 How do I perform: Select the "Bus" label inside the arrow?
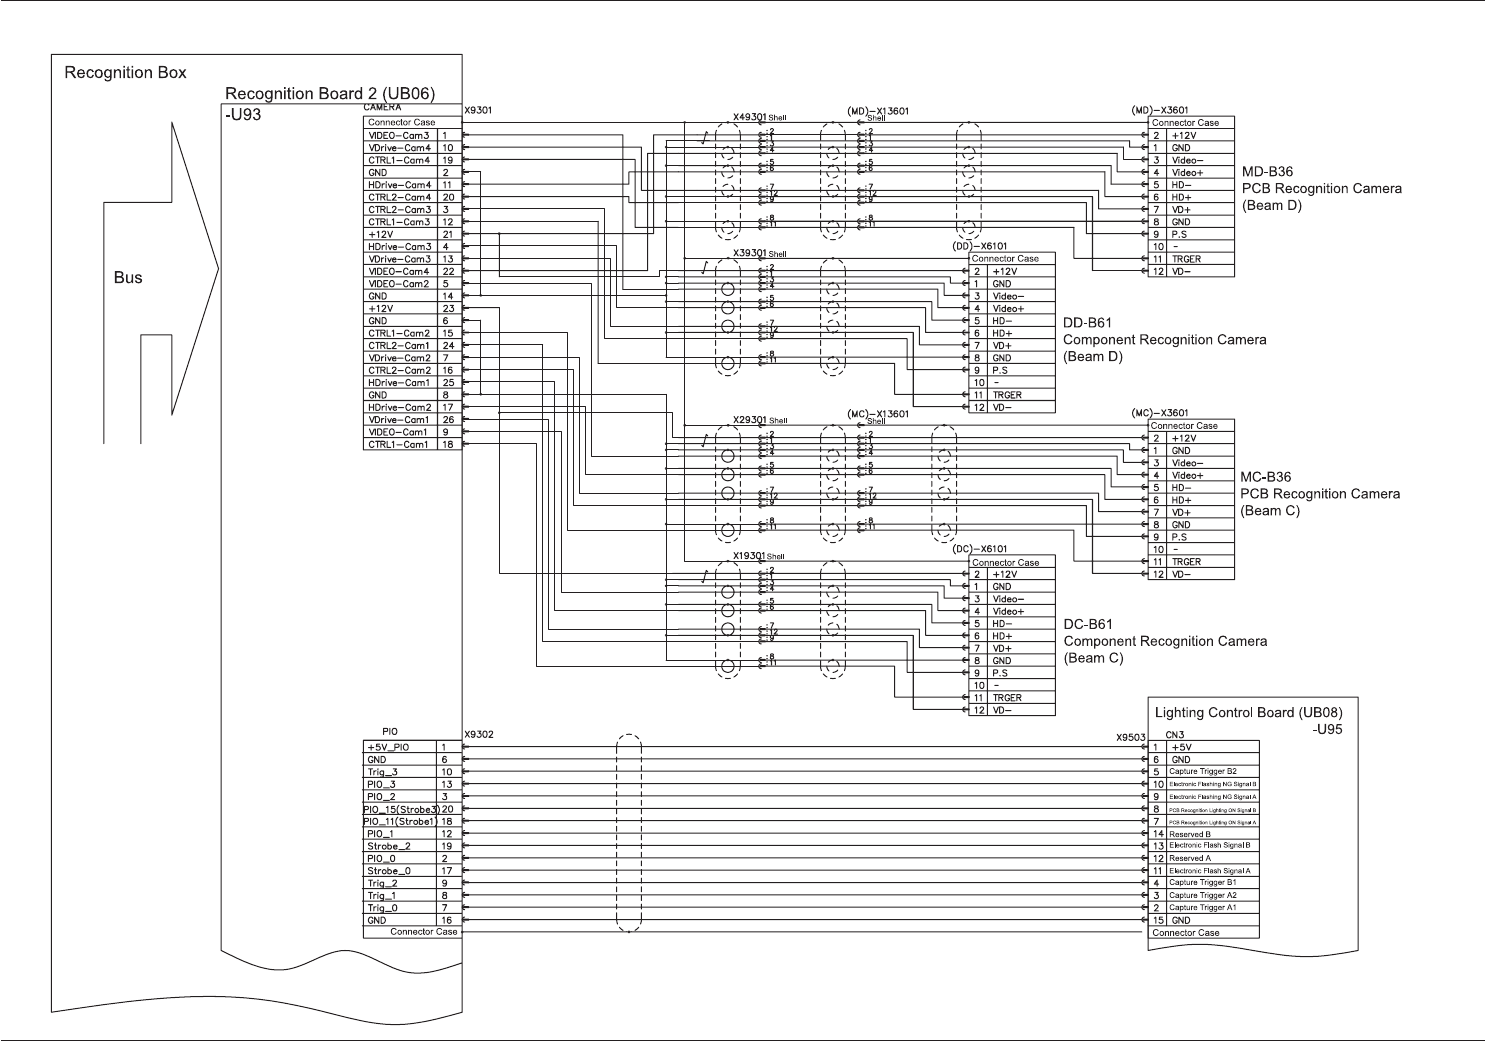(x=128, y=277)
